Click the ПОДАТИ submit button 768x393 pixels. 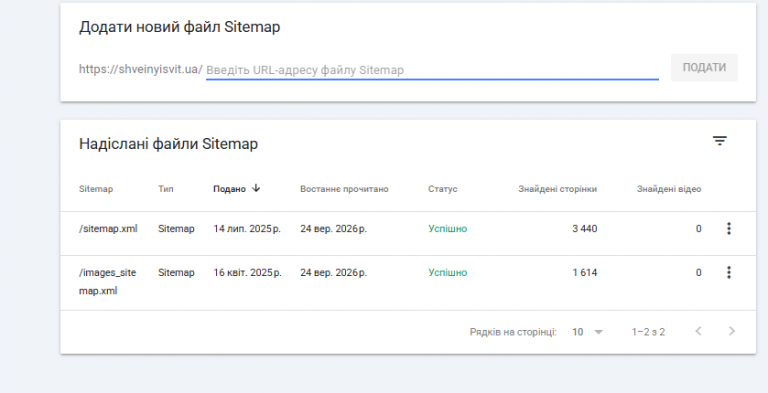704,68
